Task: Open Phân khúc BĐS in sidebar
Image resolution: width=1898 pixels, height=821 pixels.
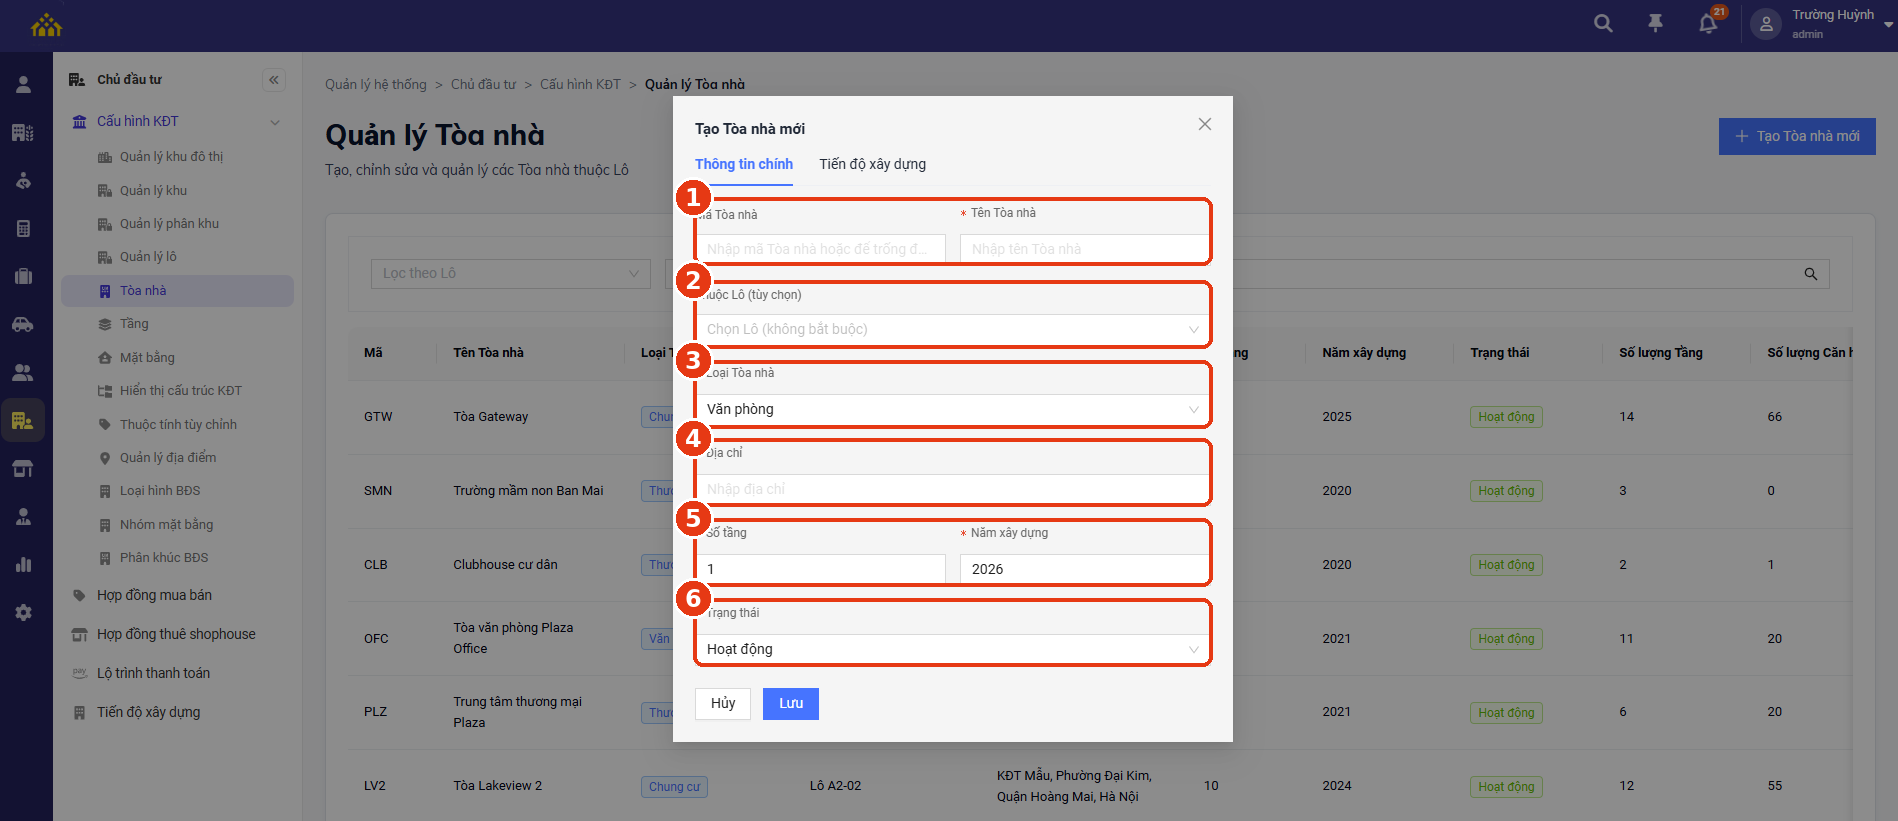Action: 164,558
